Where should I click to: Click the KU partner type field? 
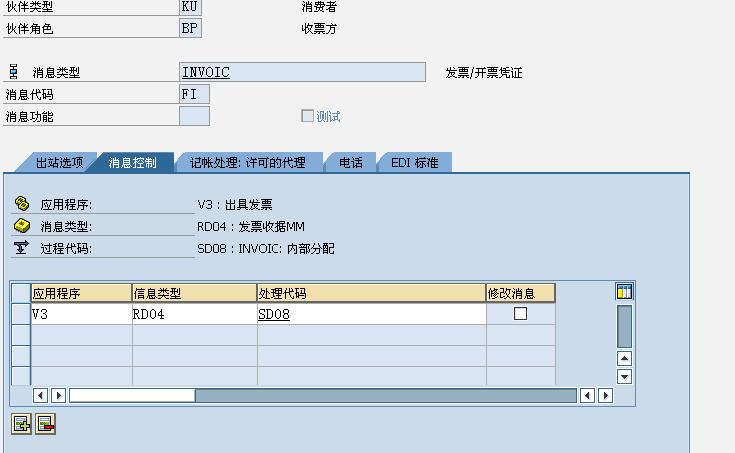pos(190,7)
